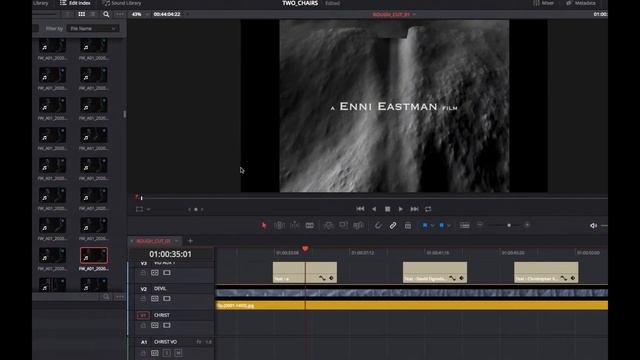The width and height of the screenshot is (640, 360).
Task: Select the yellow image clip on V2
Action: (x=412, y=305)
